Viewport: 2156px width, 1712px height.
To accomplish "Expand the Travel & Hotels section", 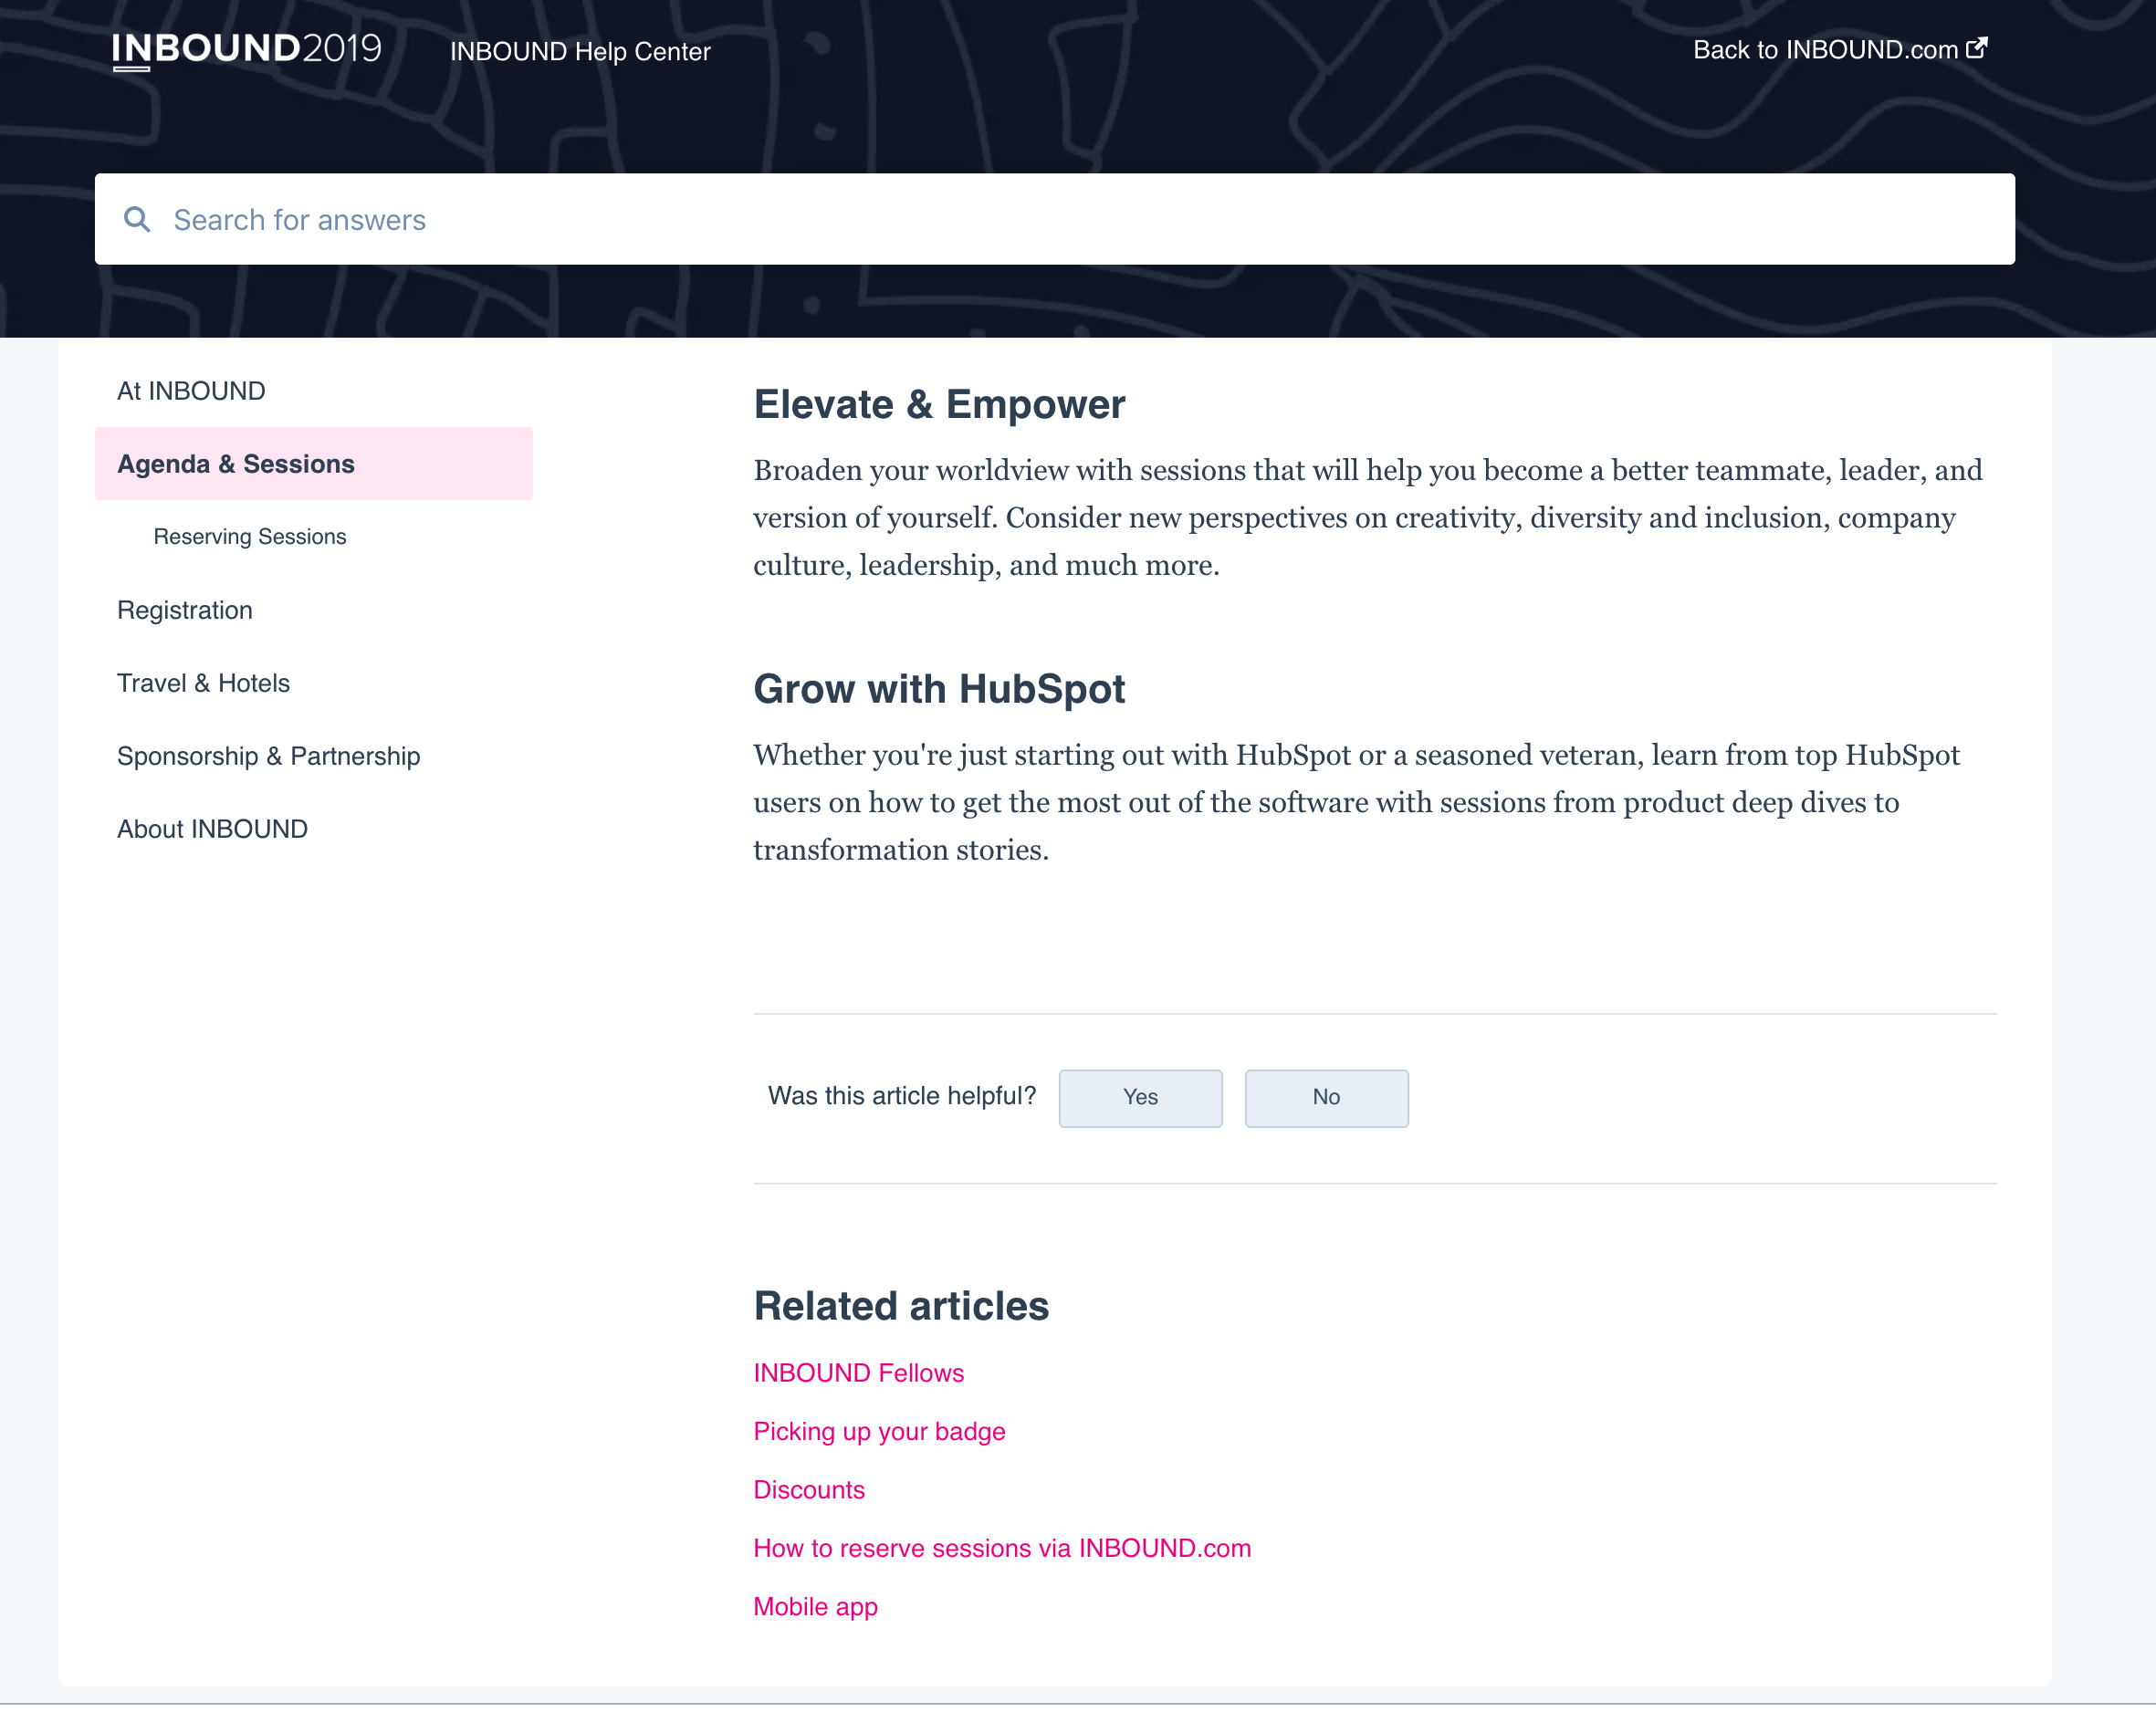I will click(203, 682).
